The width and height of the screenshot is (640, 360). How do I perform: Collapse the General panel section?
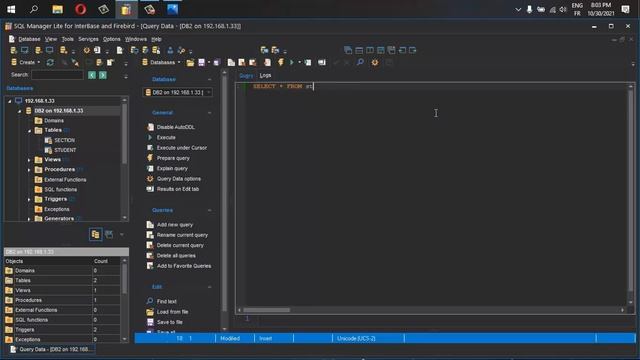[x=209, y=113]
